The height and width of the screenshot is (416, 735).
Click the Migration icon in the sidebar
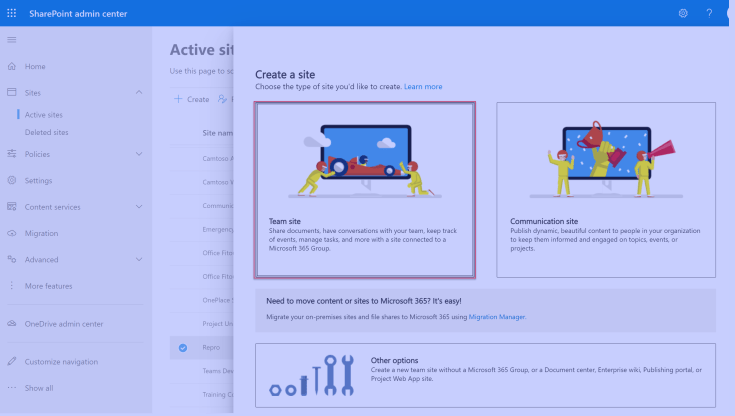[x=12, y=233]
